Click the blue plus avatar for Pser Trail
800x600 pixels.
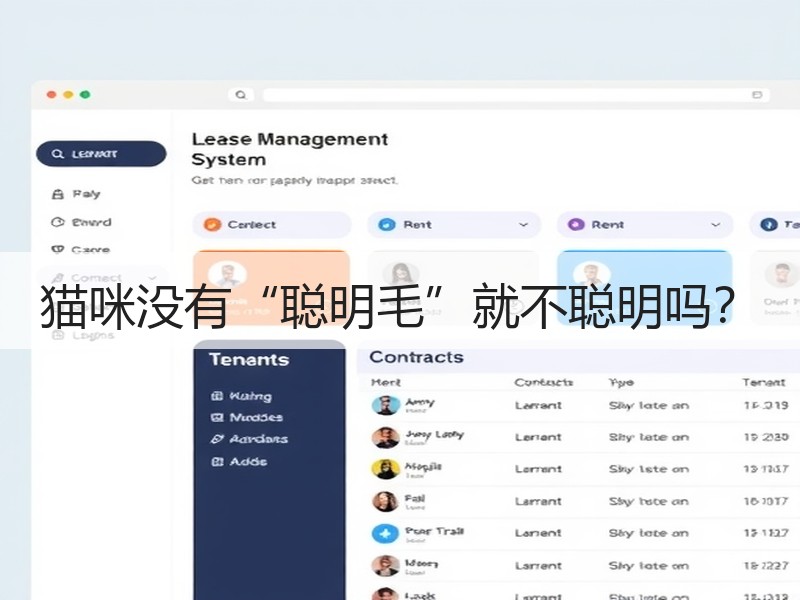[385, 534]
